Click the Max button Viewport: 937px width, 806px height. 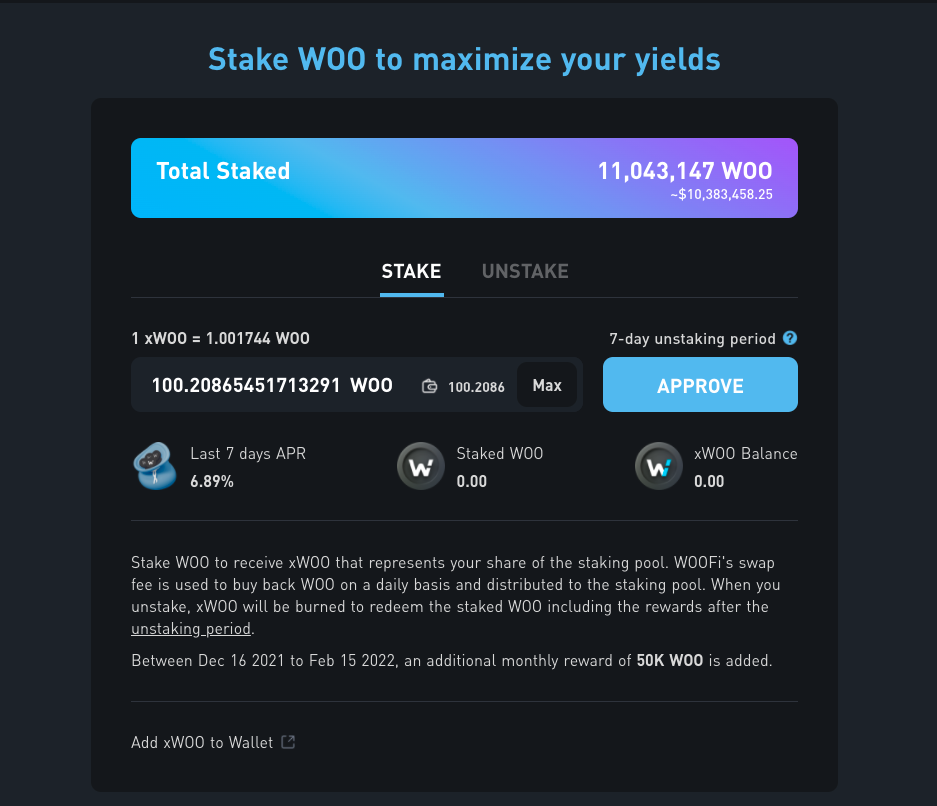(547, 385)
